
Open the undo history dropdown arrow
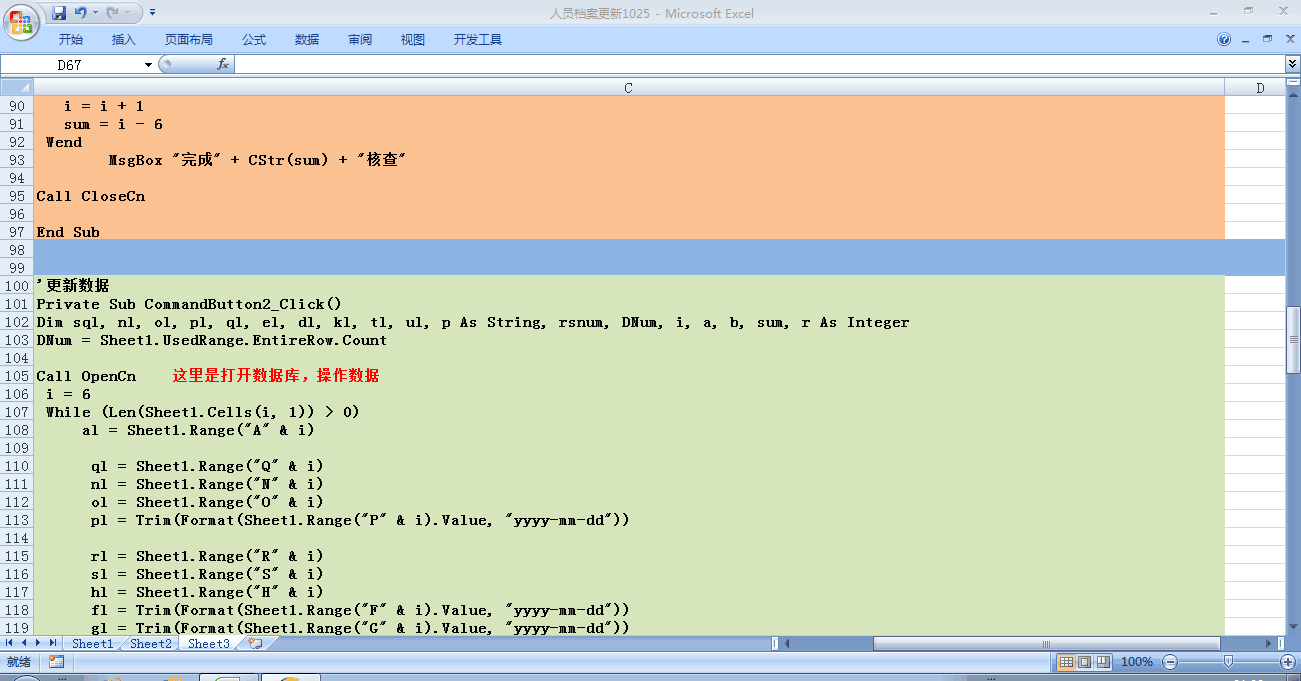[x=95, y=13]
